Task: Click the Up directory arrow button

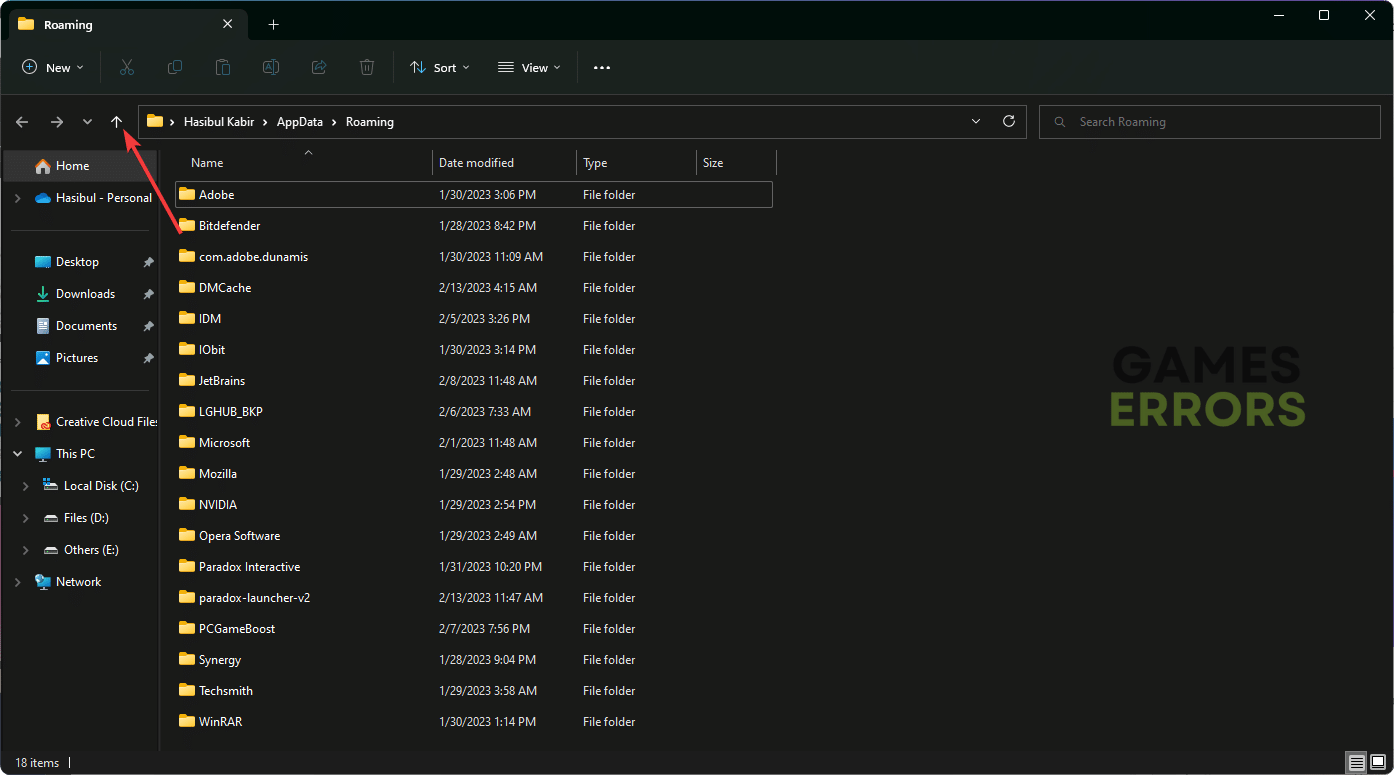Action: 116,122
